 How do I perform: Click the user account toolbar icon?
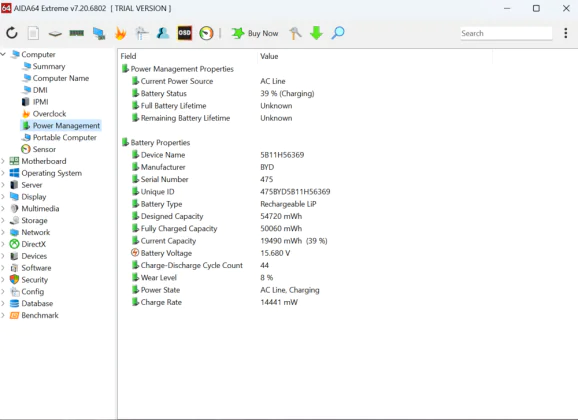tap(163, 33)
